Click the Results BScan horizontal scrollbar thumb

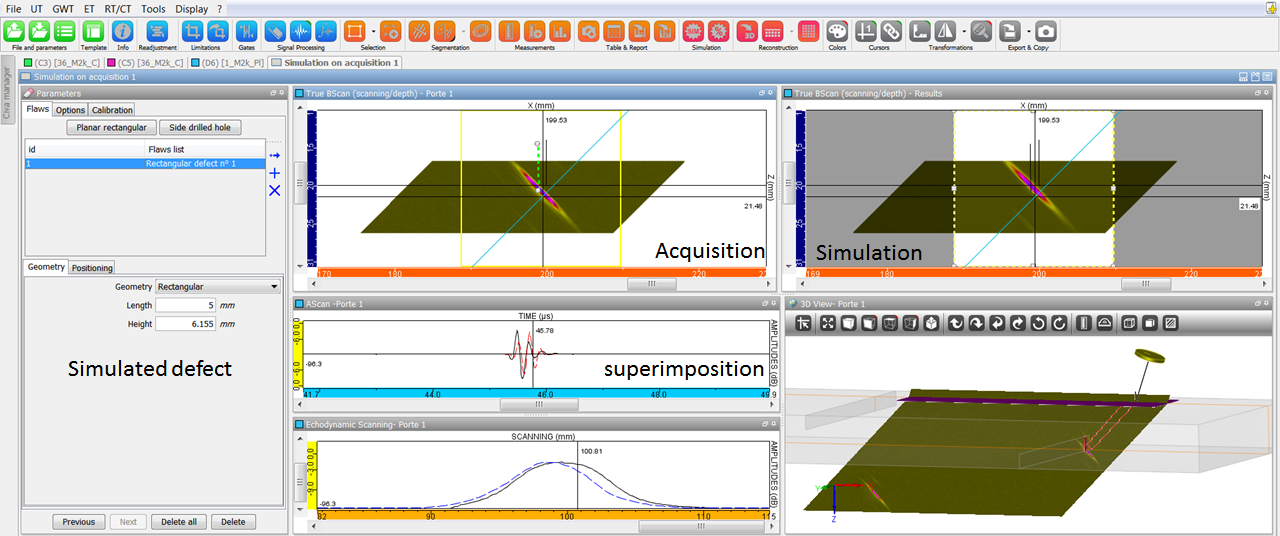click(1145, 283)
